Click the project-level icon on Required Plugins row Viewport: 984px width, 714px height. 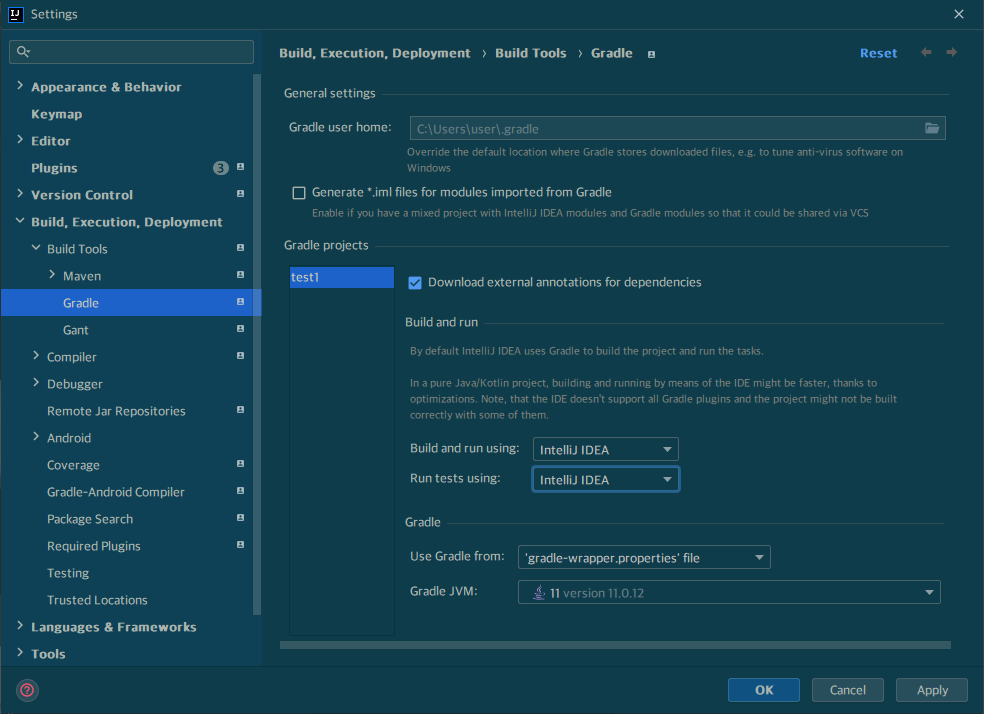(240, 545)
